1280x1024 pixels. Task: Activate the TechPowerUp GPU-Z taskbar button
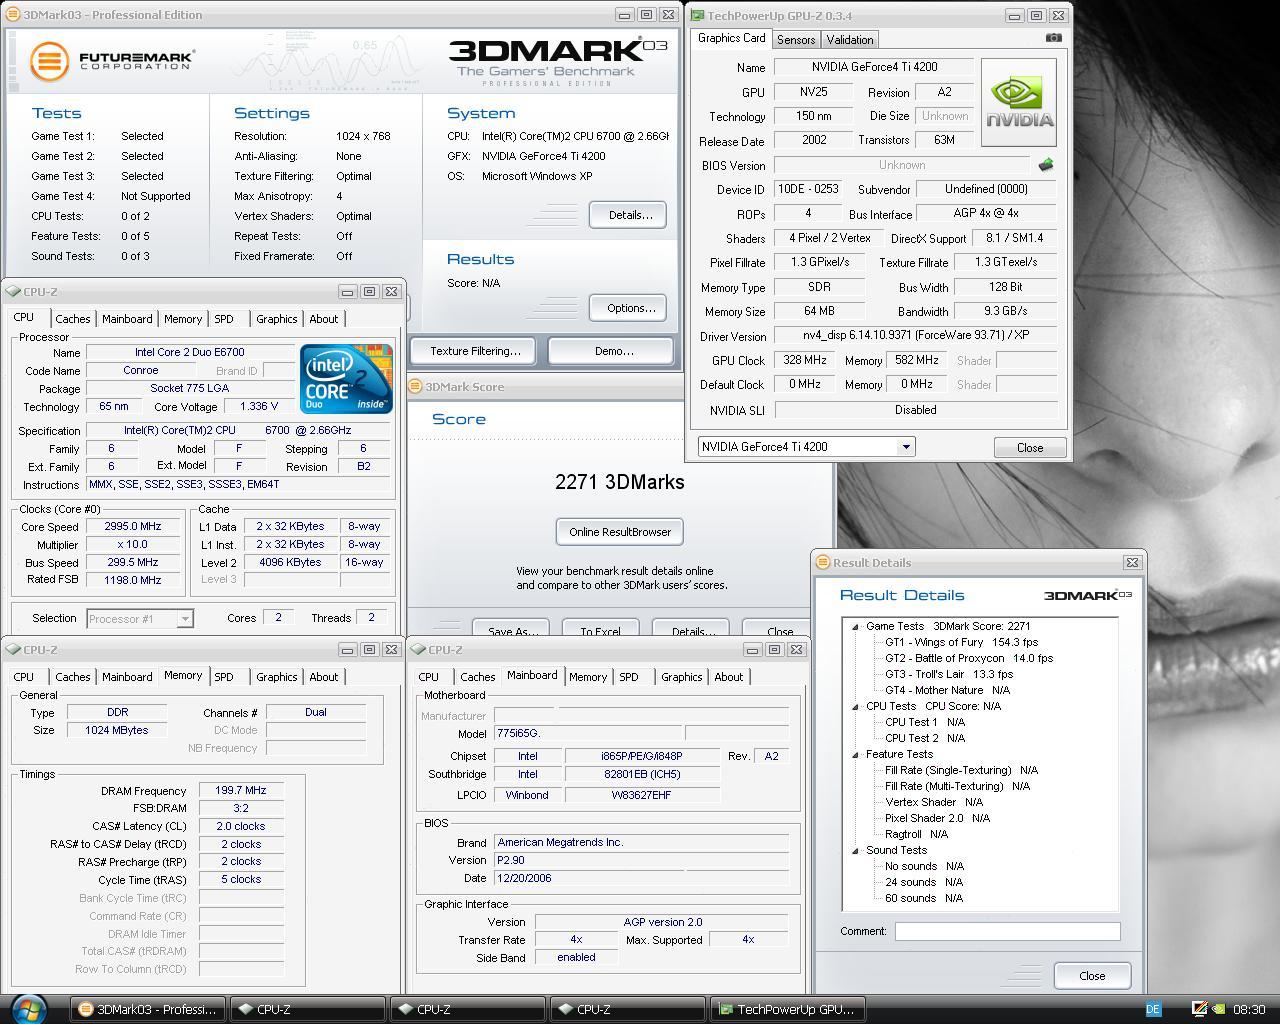(787, 1009)
